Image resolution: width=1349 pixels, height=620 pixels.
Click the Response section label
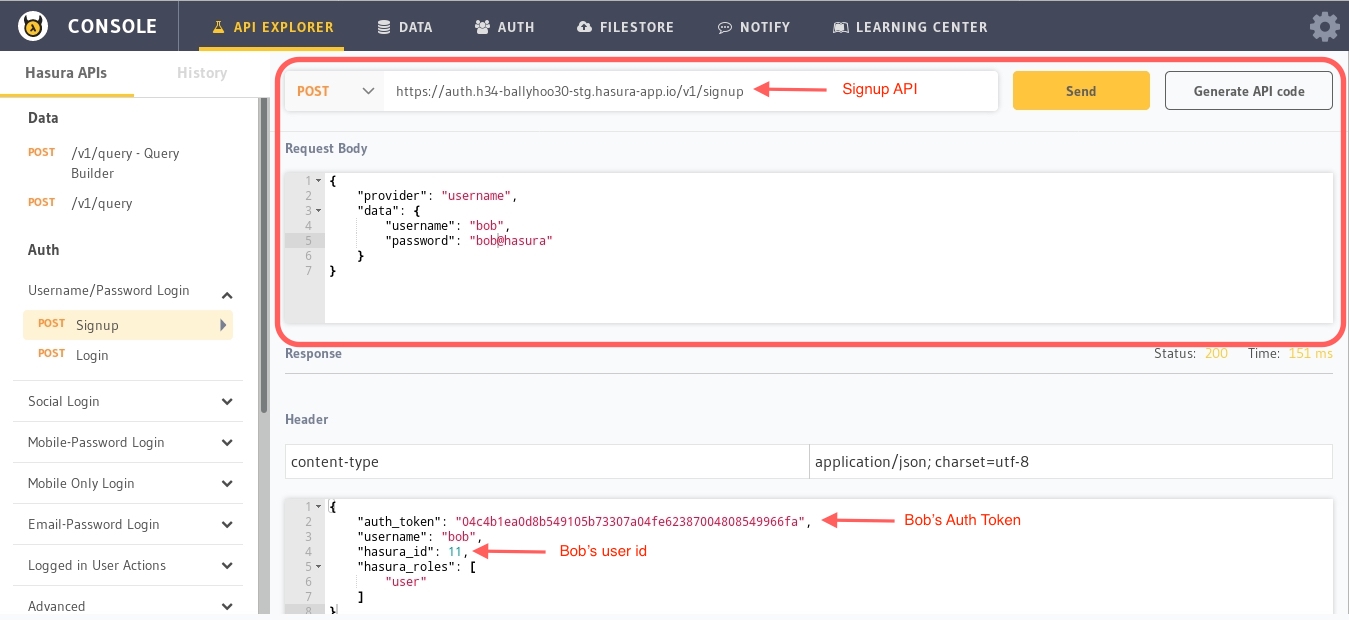pyautogui.click(x=313, y=353)
